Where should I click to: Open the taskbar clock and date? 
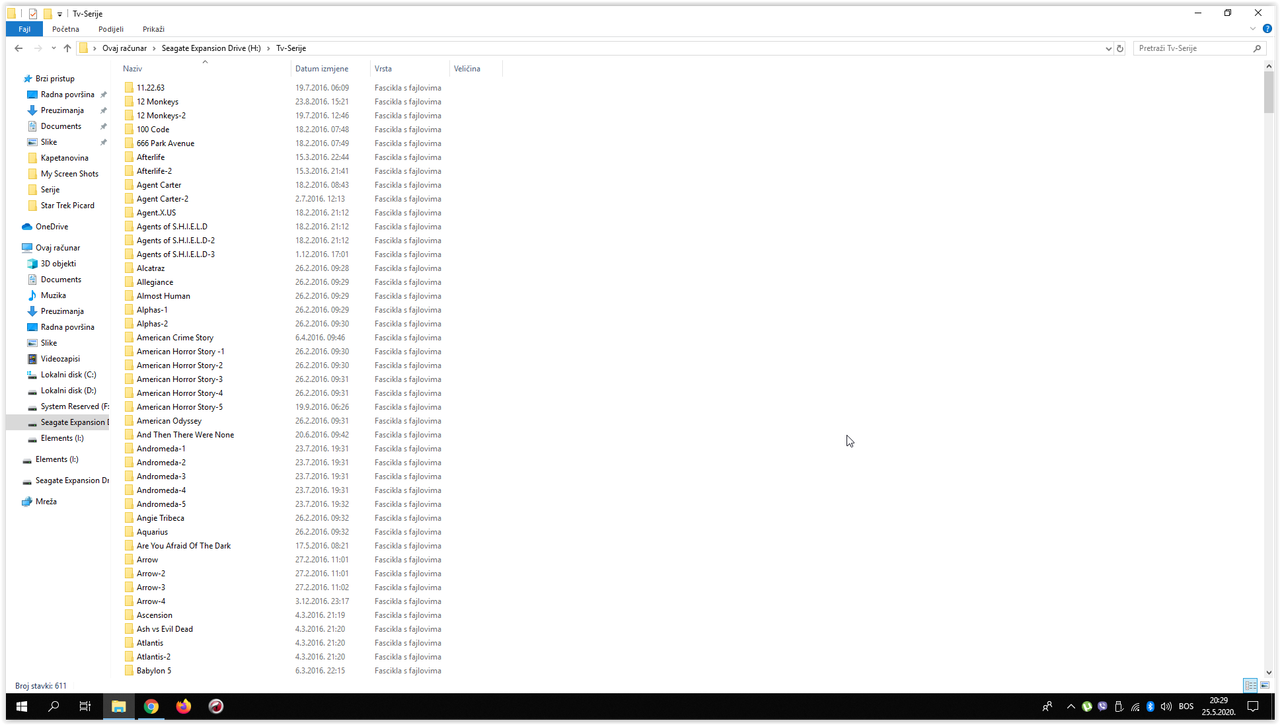(x=1218, y=706)
